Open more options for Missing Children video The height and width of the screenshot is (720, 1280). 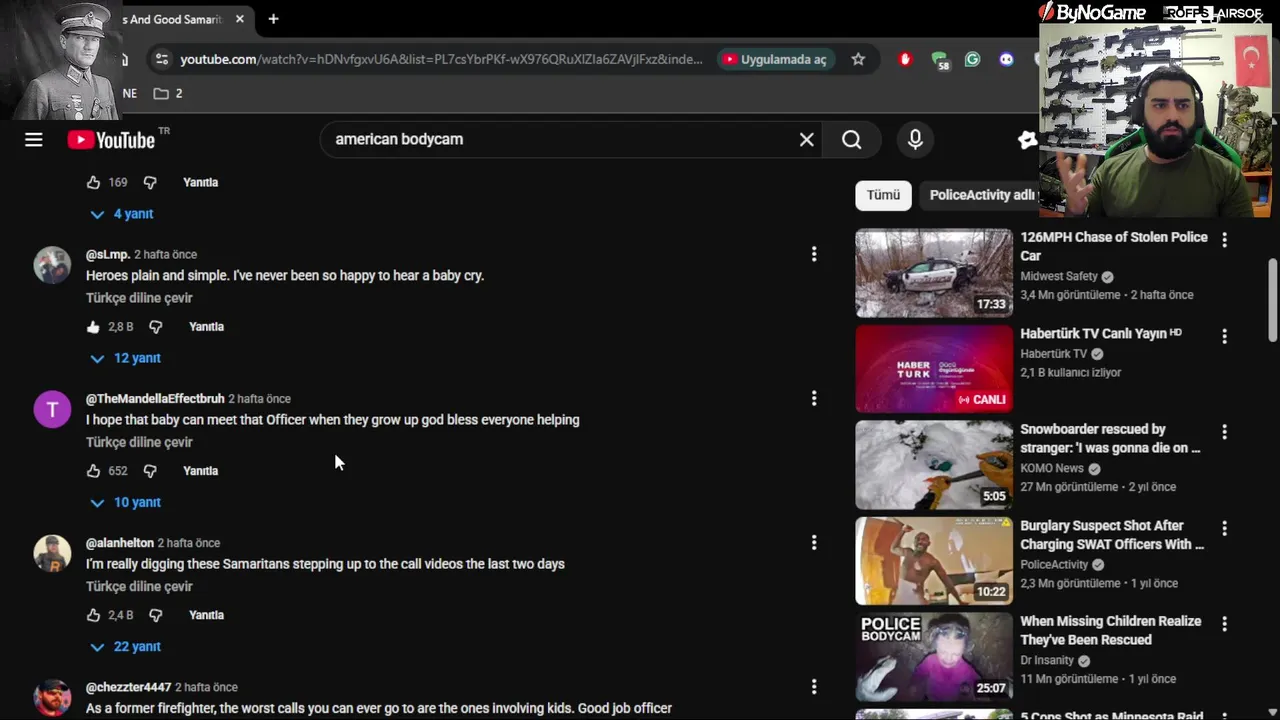[x=1224, y=624]
